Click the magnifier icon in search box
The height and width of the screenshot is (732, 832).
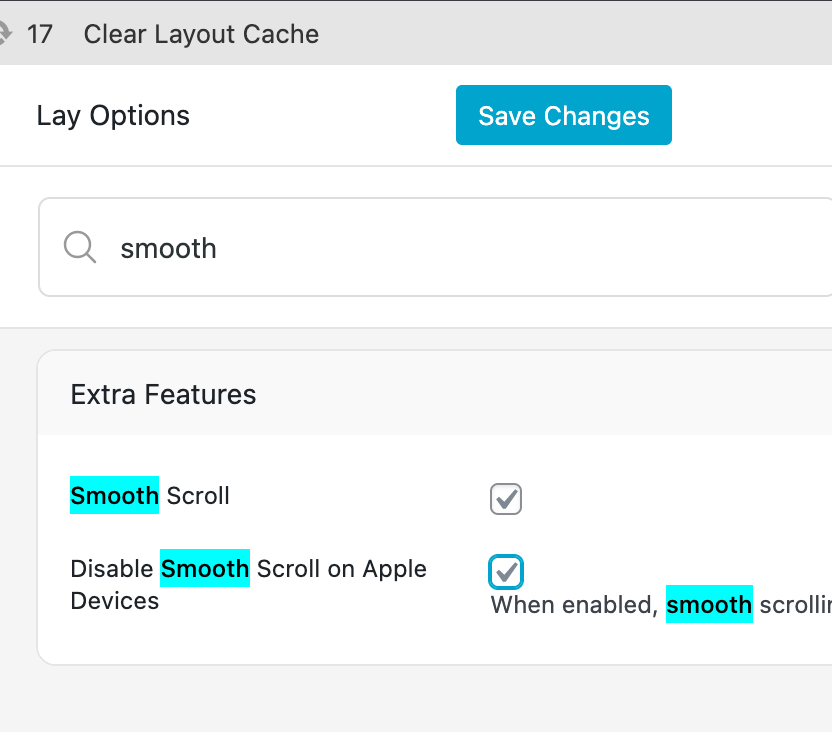pos(80,247)
